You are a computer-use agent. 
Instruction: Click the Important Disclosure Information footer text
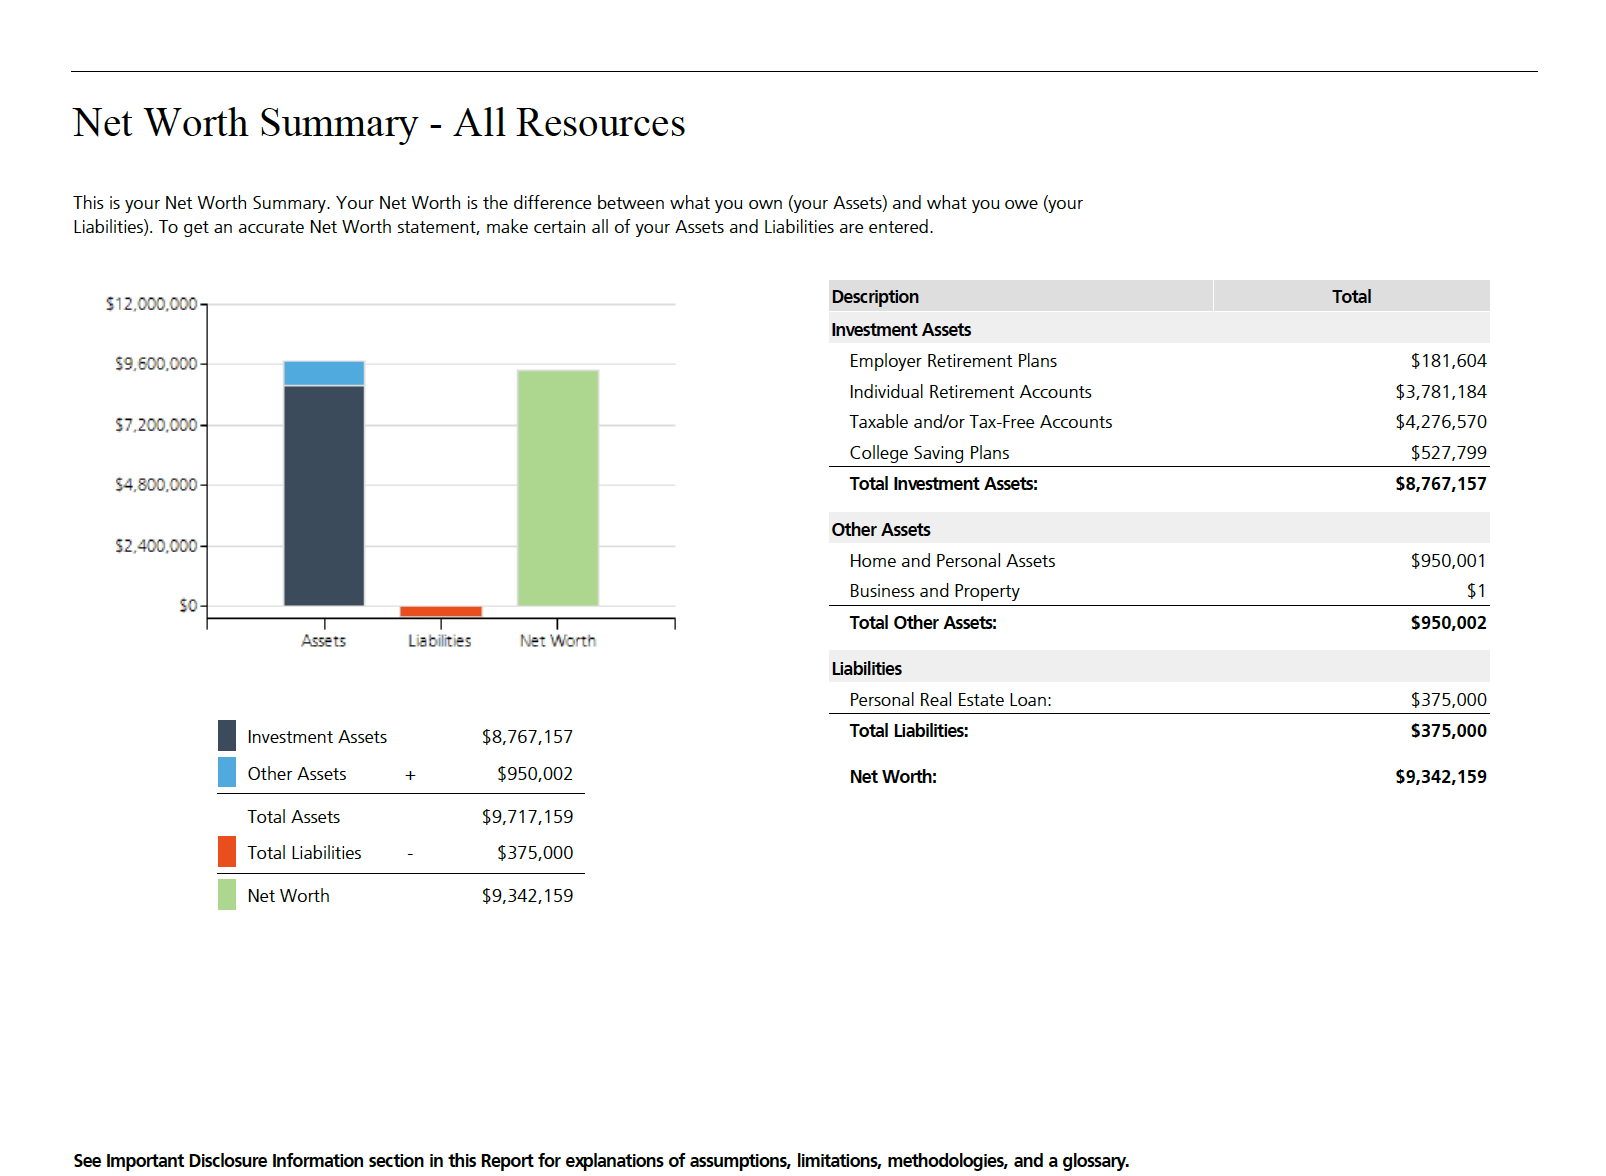tap(601, 1160)
